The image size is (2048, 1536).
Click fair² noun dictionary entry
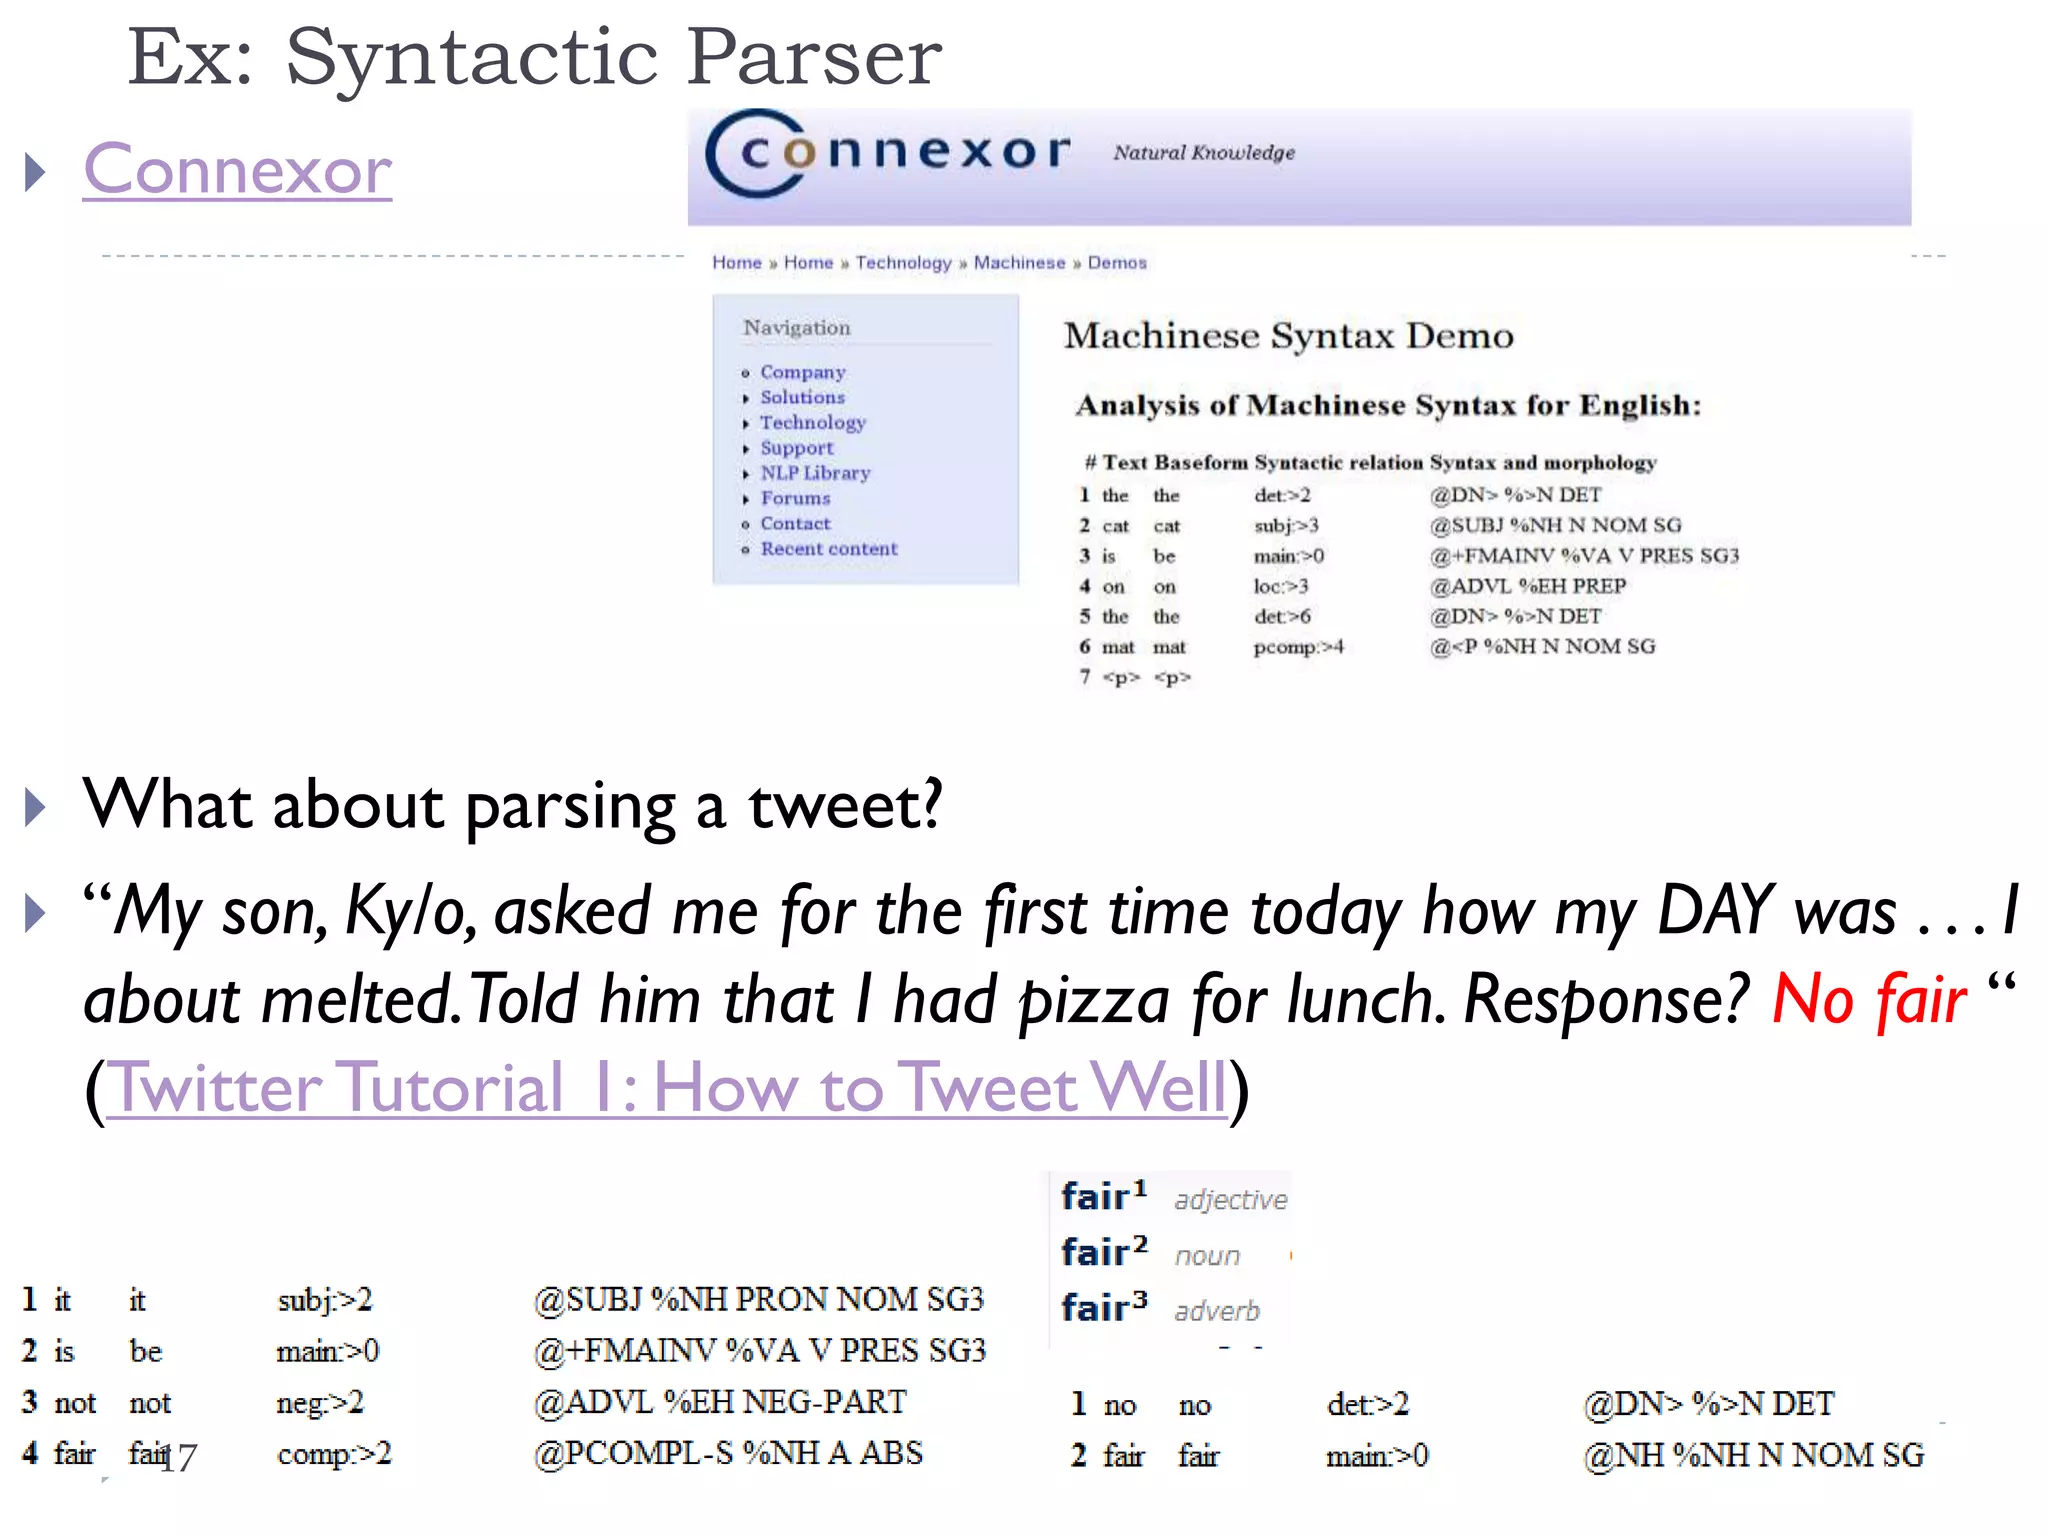click(1151, 1253)
